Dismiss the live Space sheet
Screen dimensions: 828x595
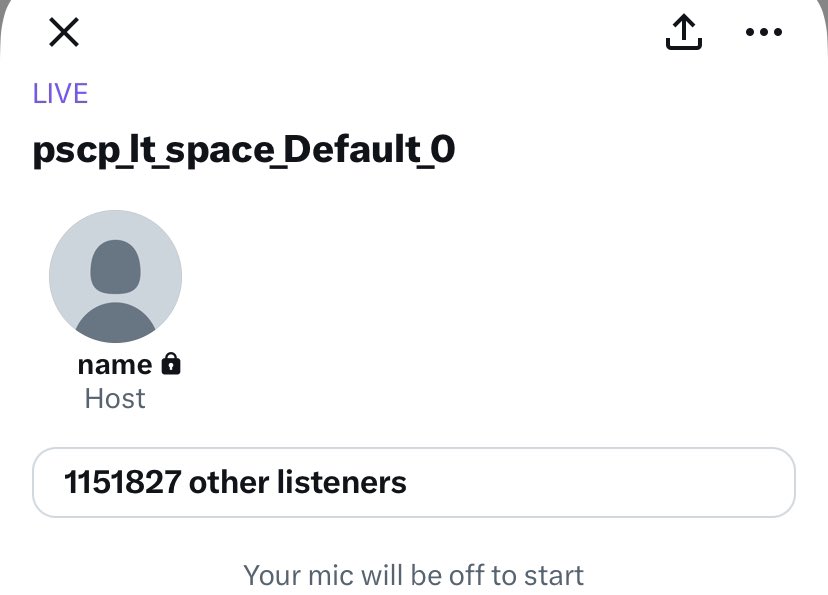pos(64,33)
